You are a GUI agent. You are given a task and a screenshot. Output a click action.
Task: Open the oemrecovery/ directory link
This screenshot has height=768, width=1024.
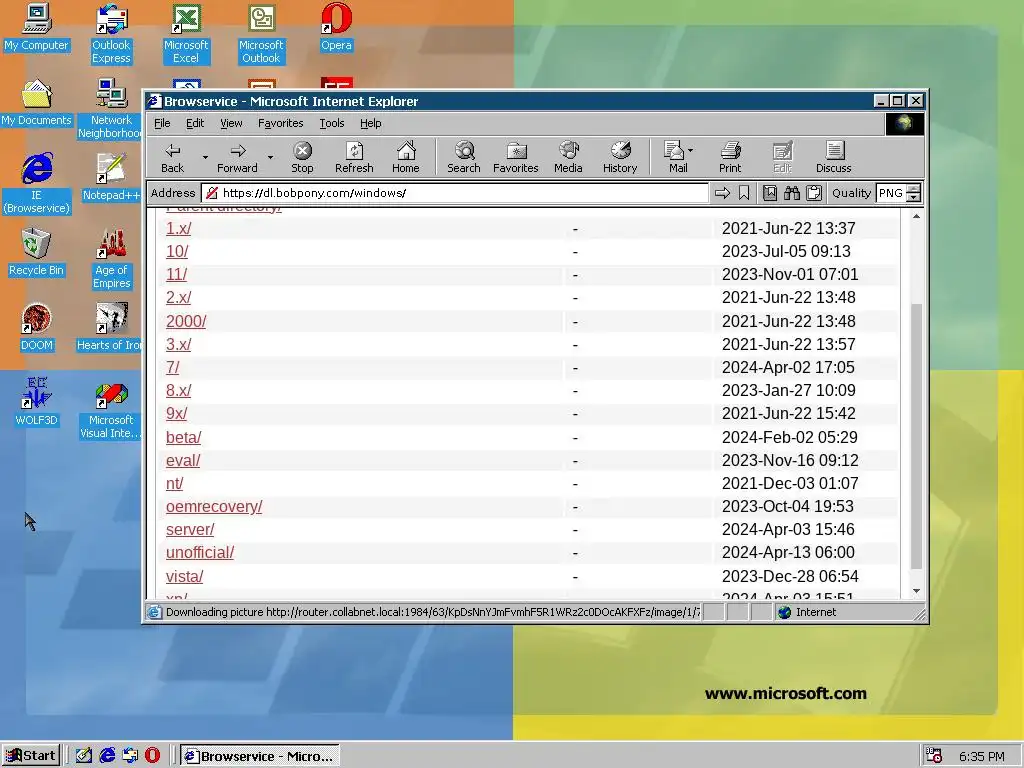(x=214, y=506)
